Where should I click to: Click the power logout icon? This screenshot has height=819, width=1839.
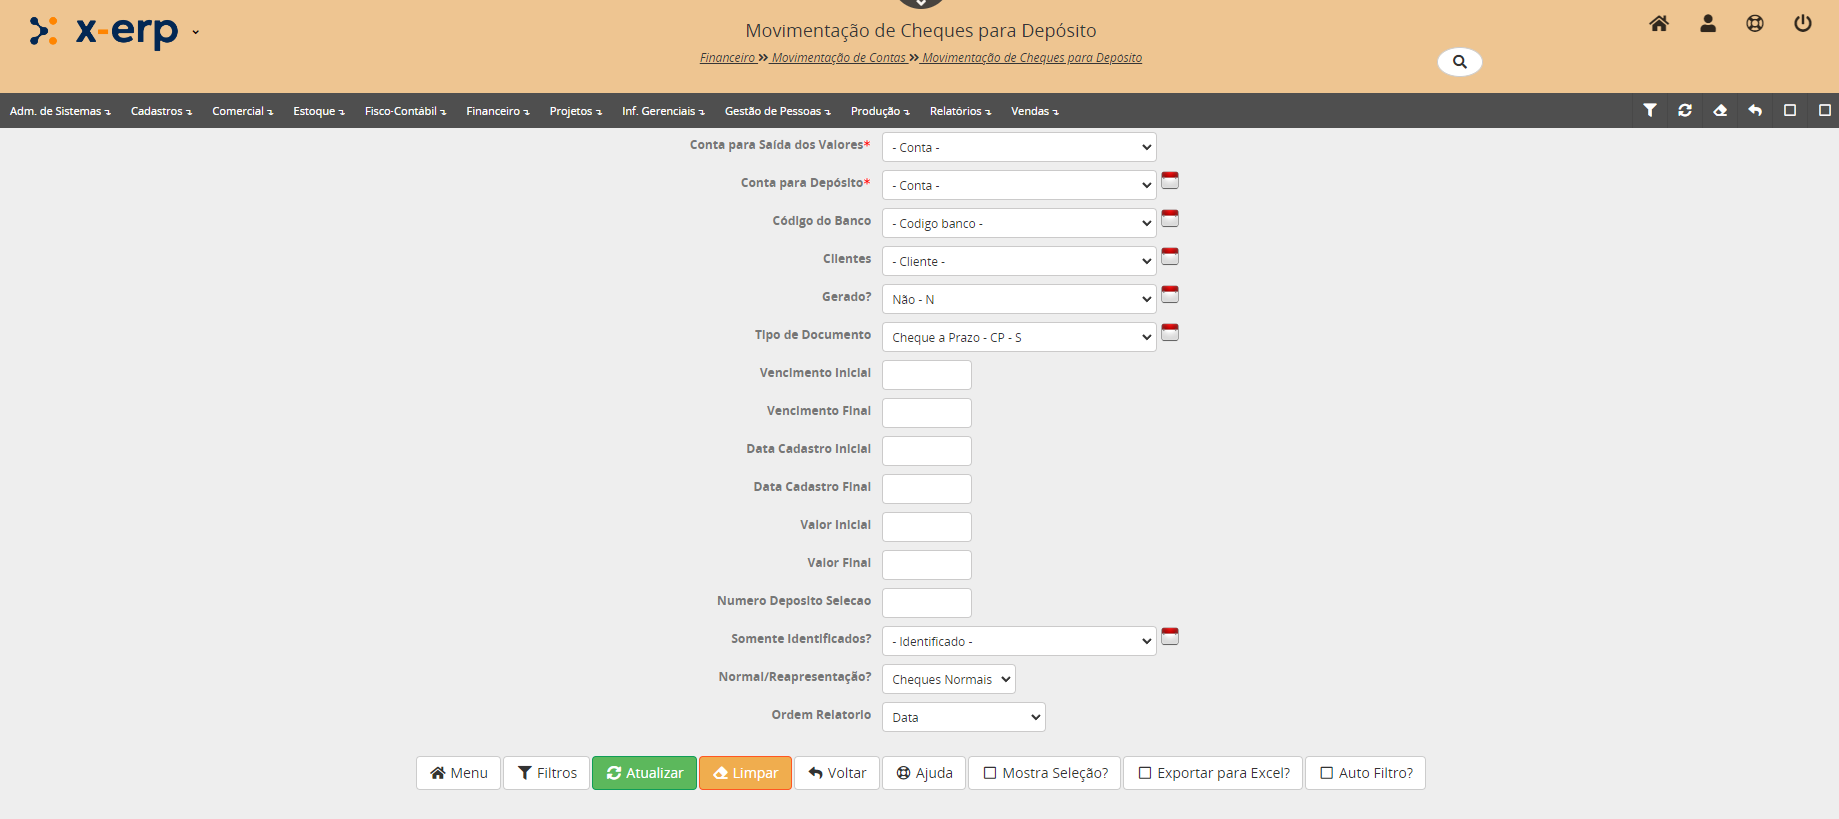click(x=1803, y=24)
